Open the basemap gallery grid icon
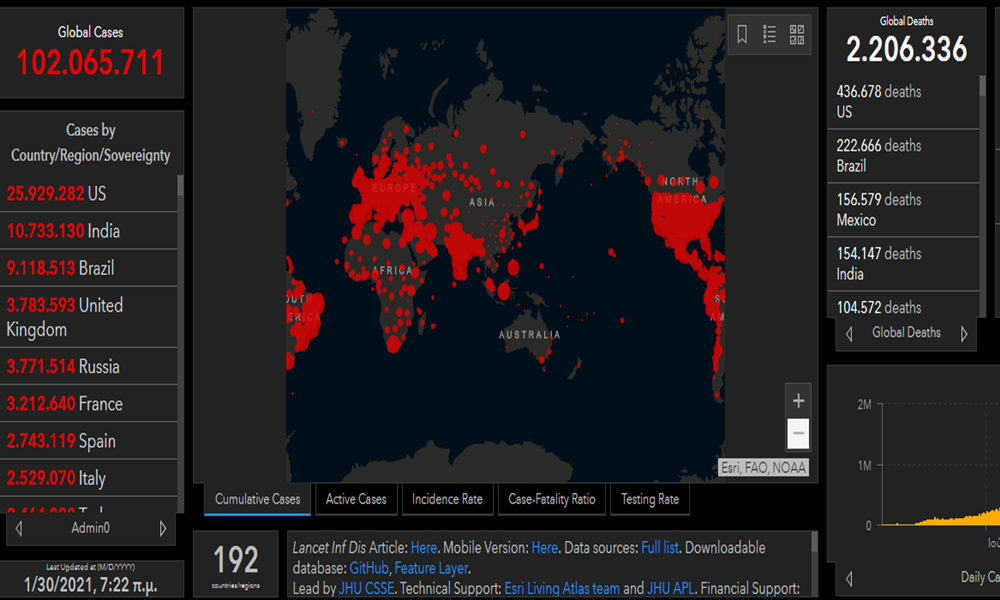1000x600 pixels. 797,35
